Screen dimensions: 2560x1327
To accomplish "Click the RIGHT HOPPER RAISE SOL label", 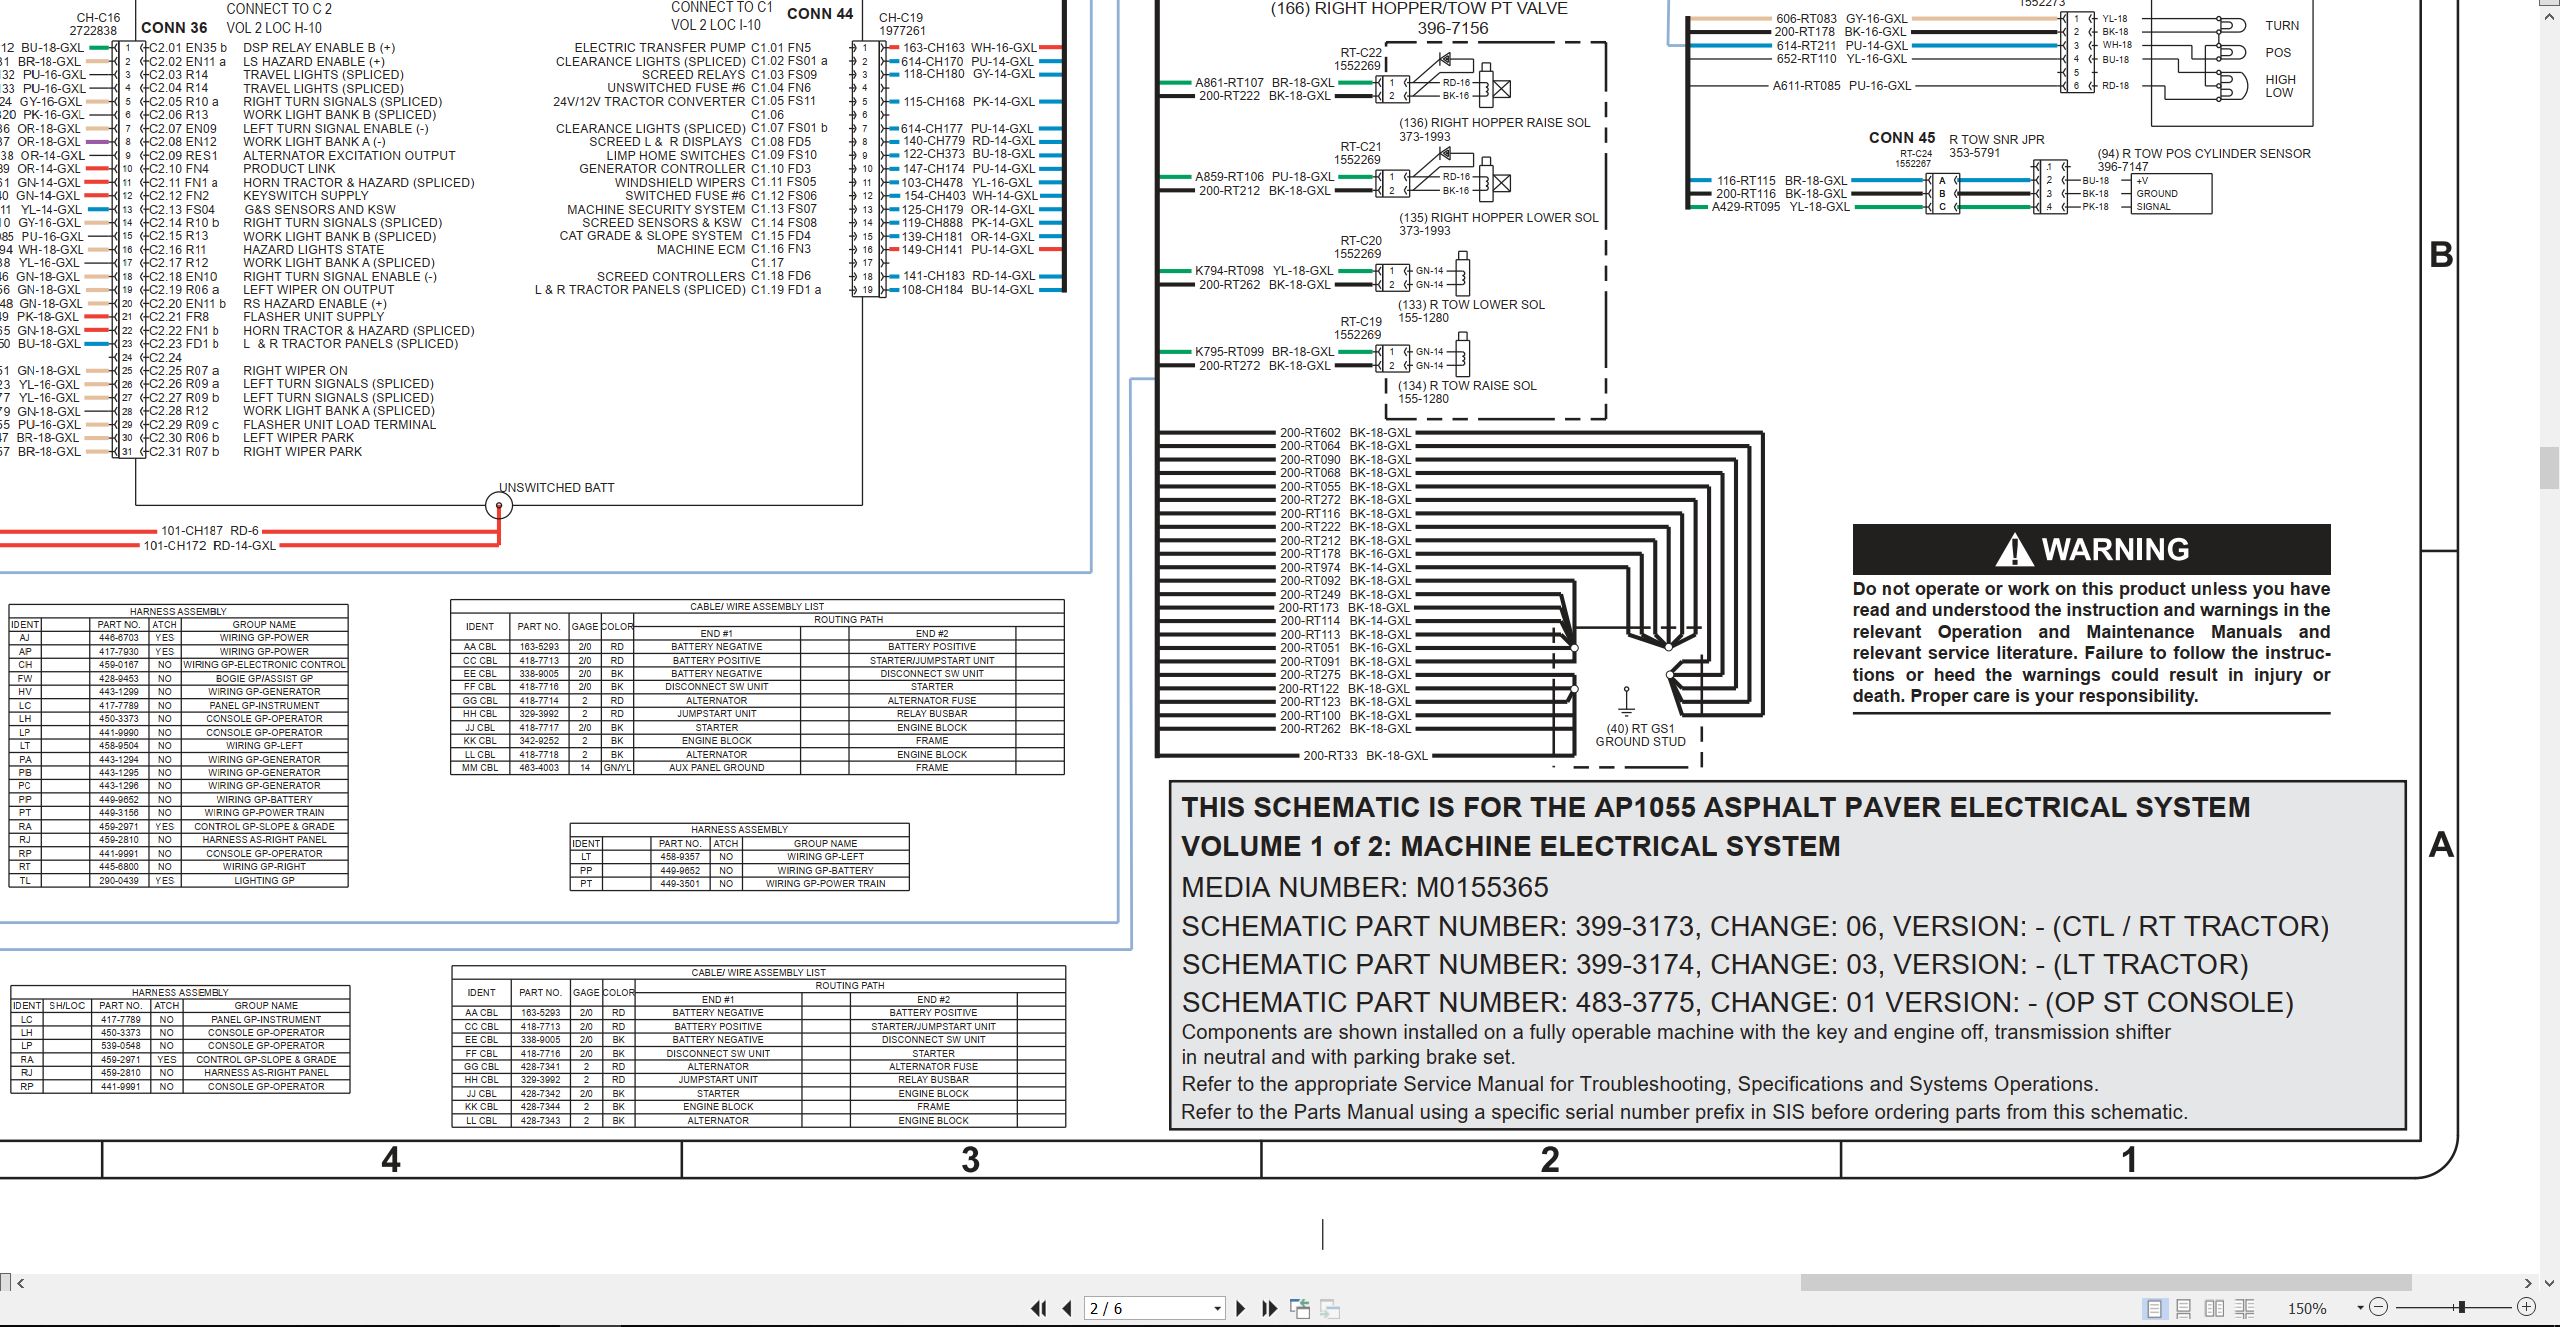I will point(1494,123).
